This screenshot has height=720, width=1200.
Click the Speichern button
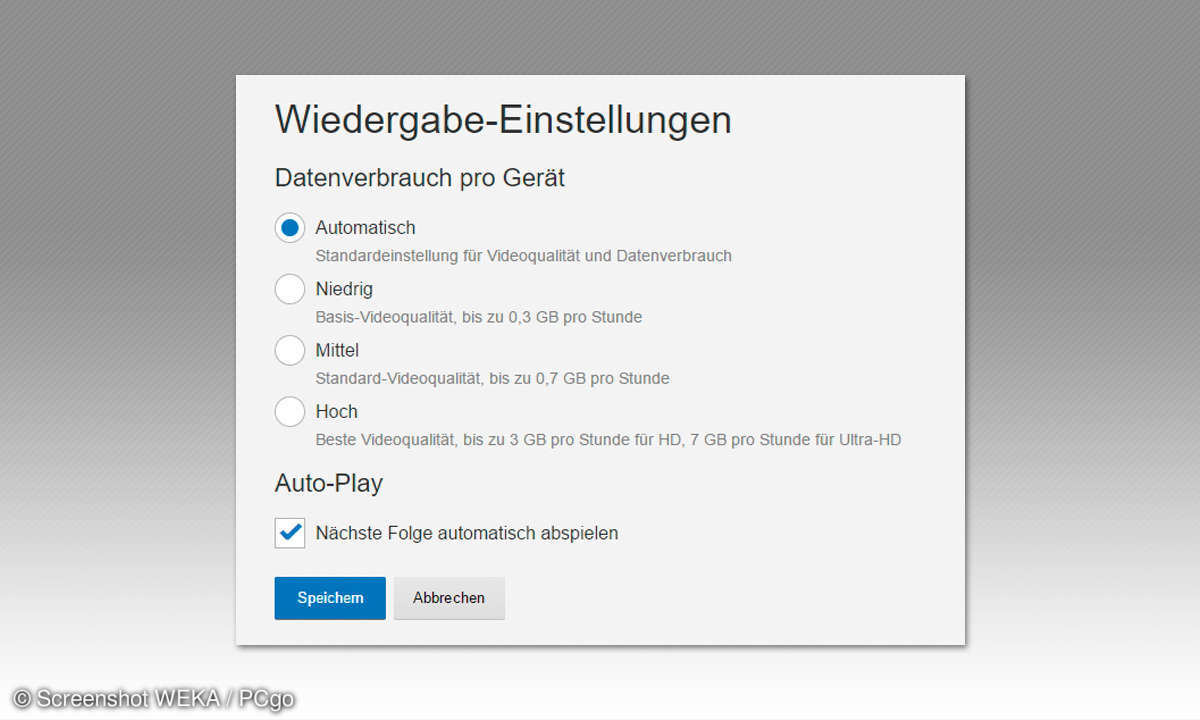point(330,598)
